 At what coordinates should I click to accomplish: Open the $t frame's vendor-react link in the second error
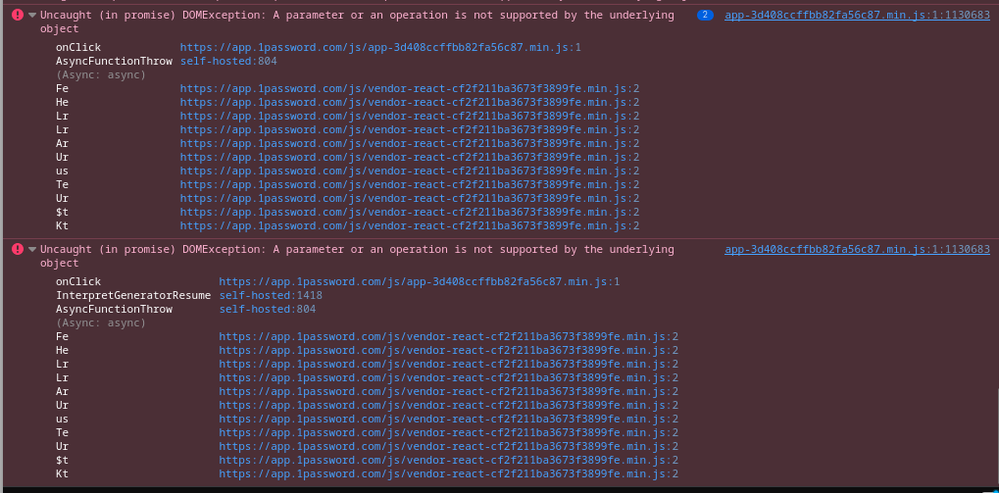click(x=448, y=460)
